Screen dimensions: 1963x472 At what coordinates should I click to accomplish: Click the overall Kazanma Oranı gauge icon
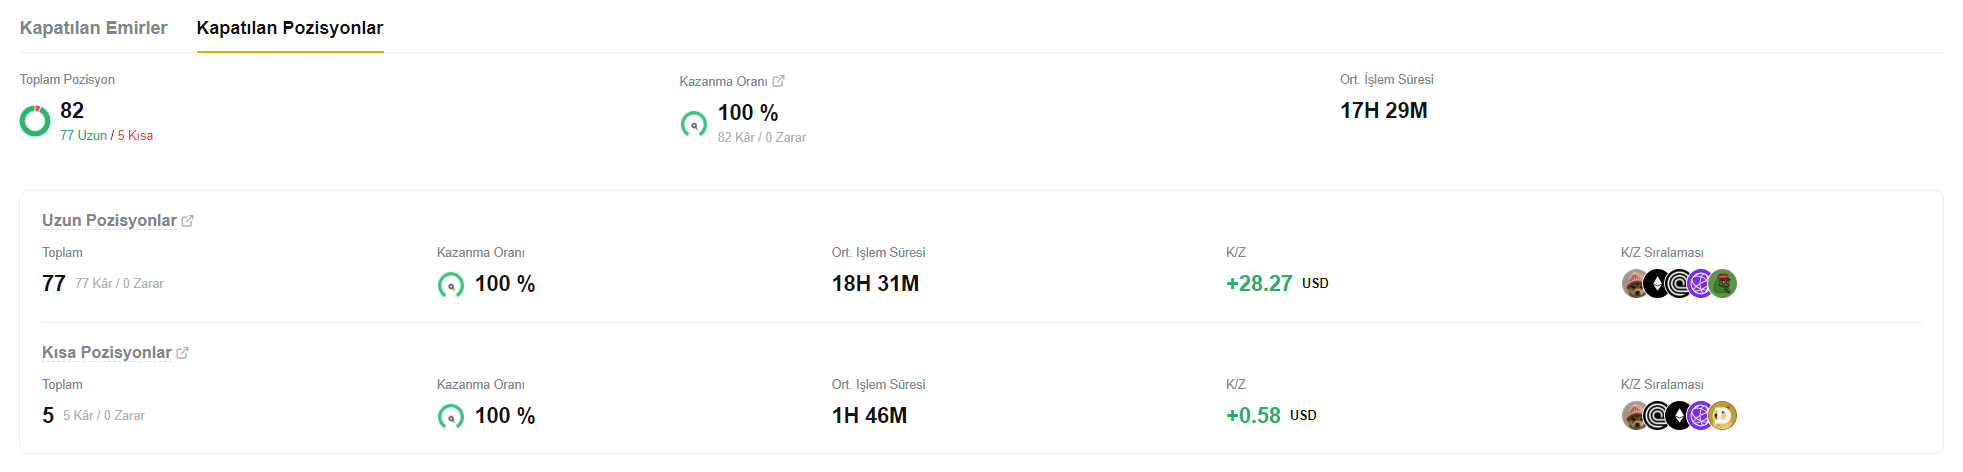(694, 124)
